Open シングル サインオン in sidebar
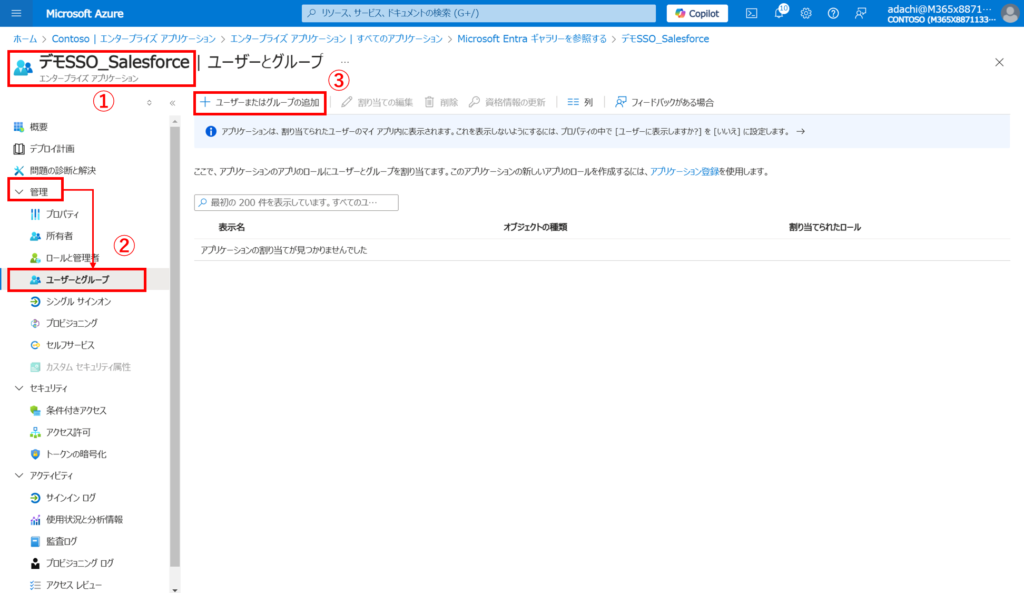The width and height of the screenshot is (1024, 593). pyautogui.click(x=78, y=302)
